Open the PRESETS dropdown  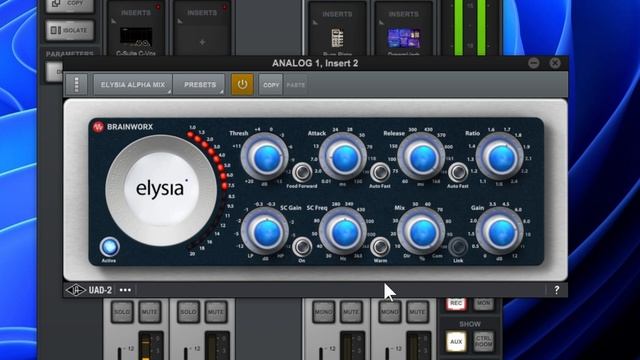(x=199, y=85)
